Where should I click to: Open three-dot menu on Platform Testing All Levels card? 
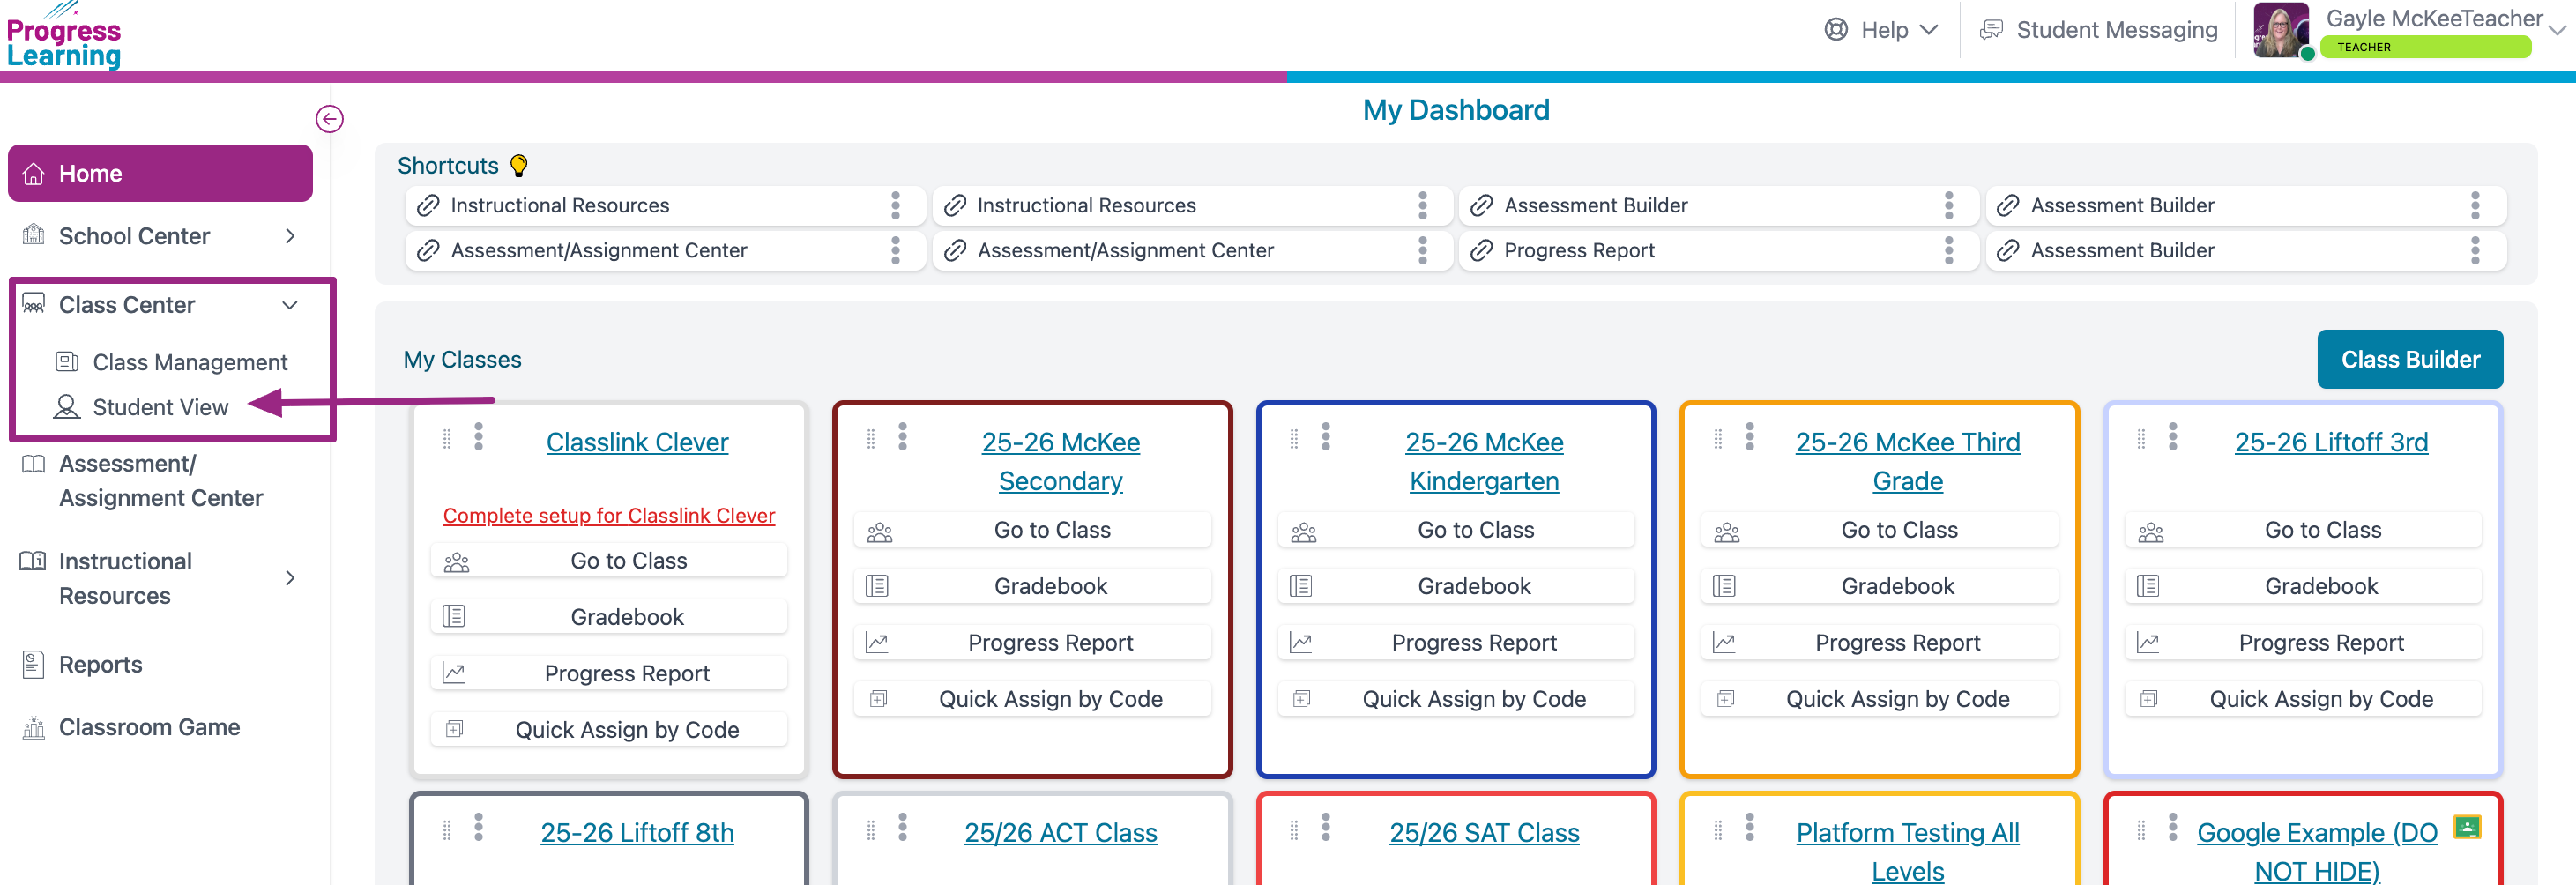[1750, 827]
